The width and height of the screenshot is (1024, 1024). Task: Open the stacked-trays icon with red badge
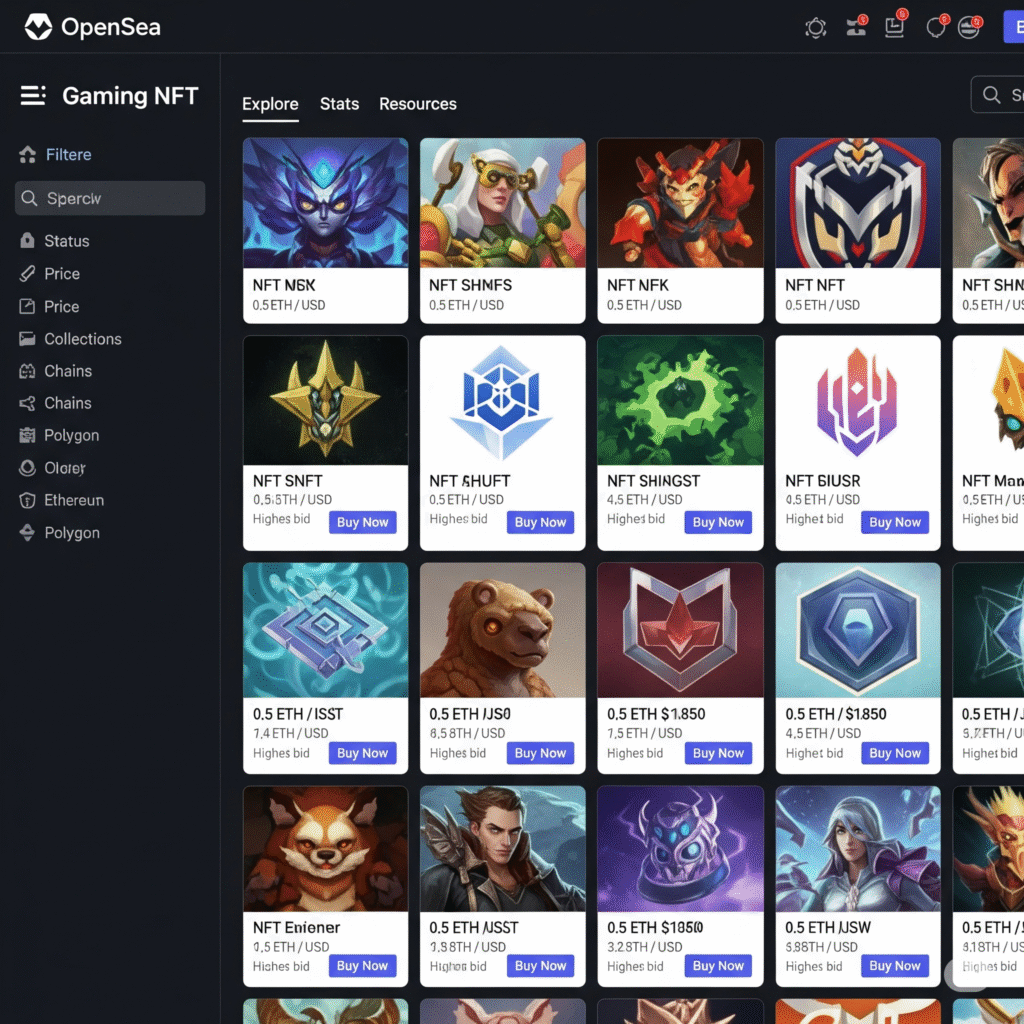click(x=856, y=26)
